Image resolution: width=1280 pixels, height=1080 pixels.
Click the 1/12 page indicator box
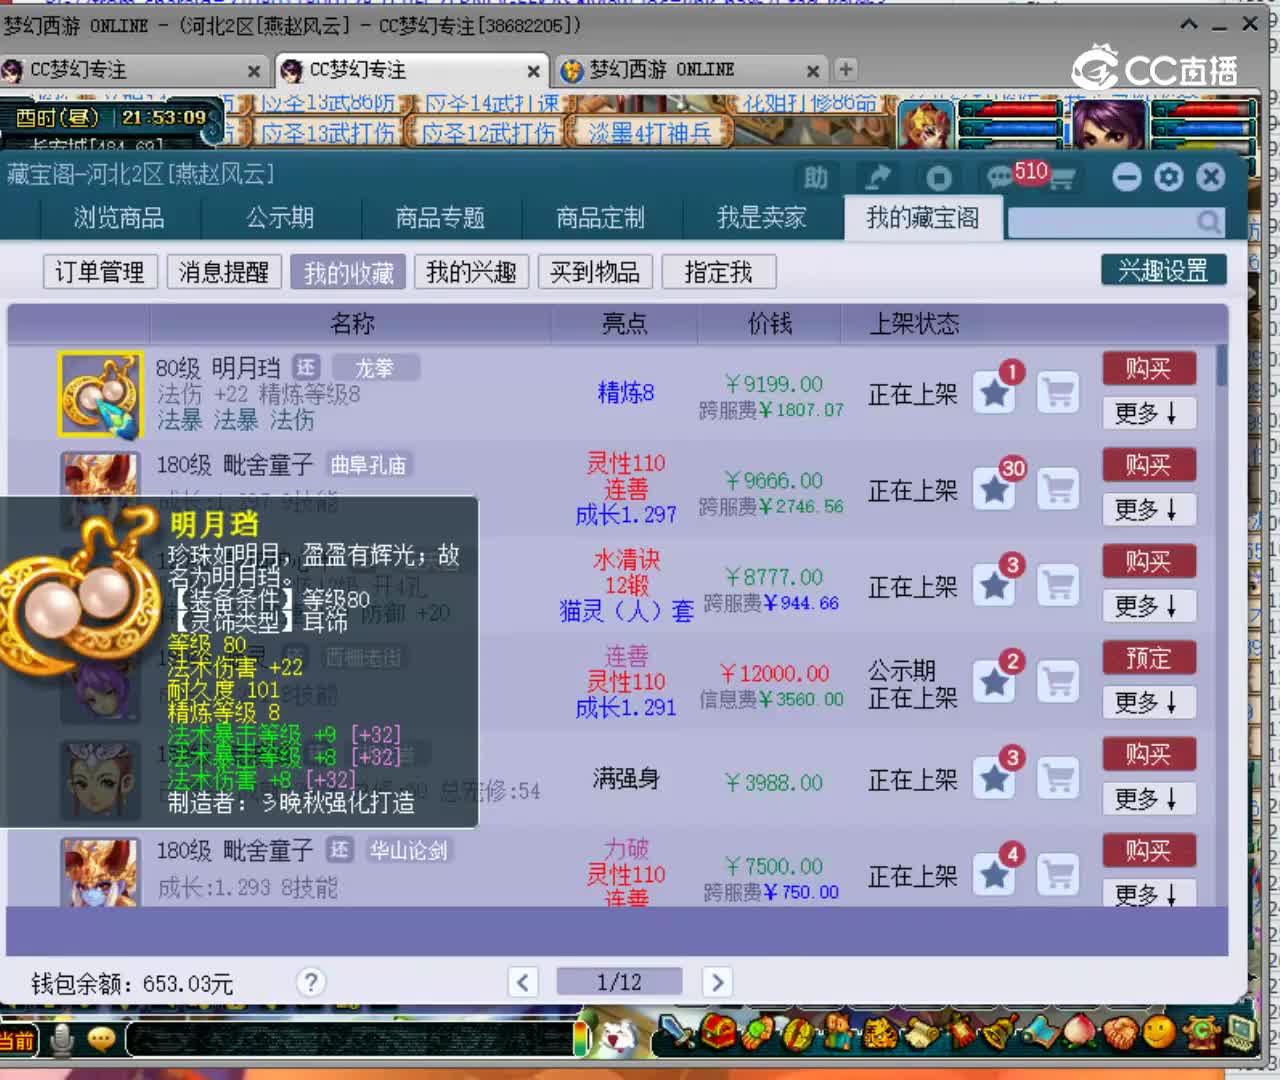coord(619,982)
